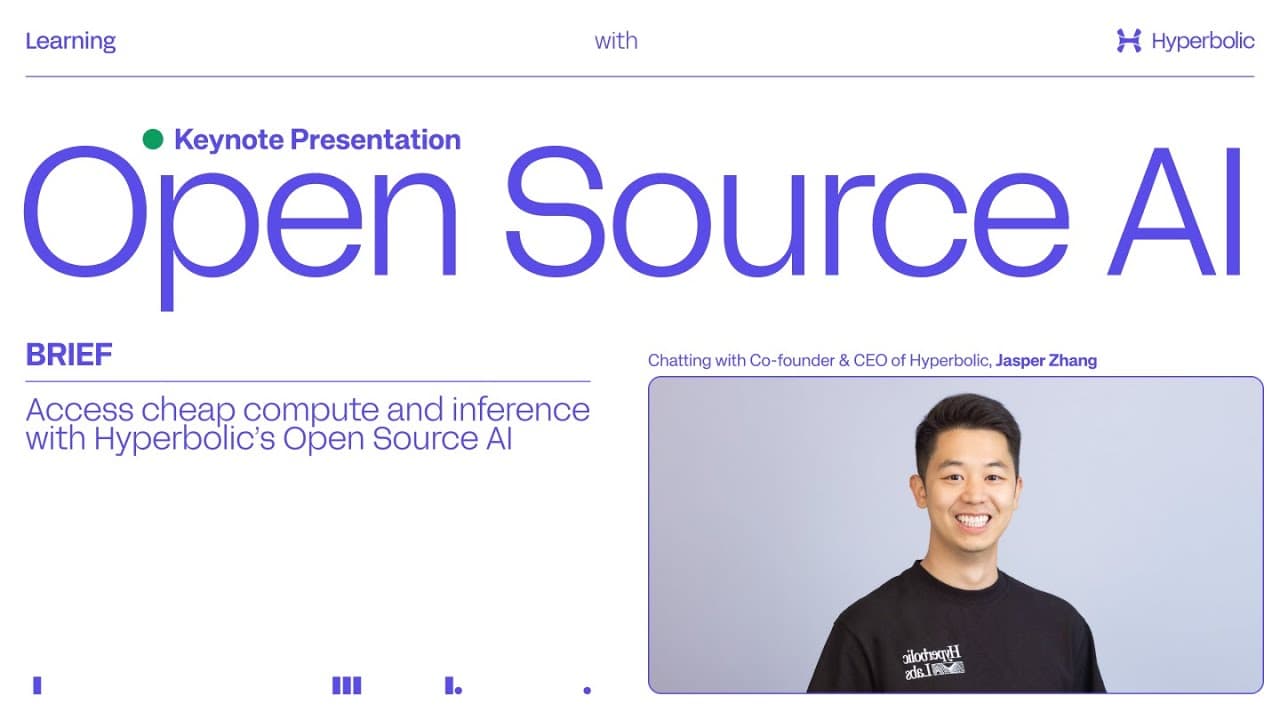The width and height of the screenshot is (1280, 720).
Task: Click the BRIEF heading
Action: tap(69, 355)
